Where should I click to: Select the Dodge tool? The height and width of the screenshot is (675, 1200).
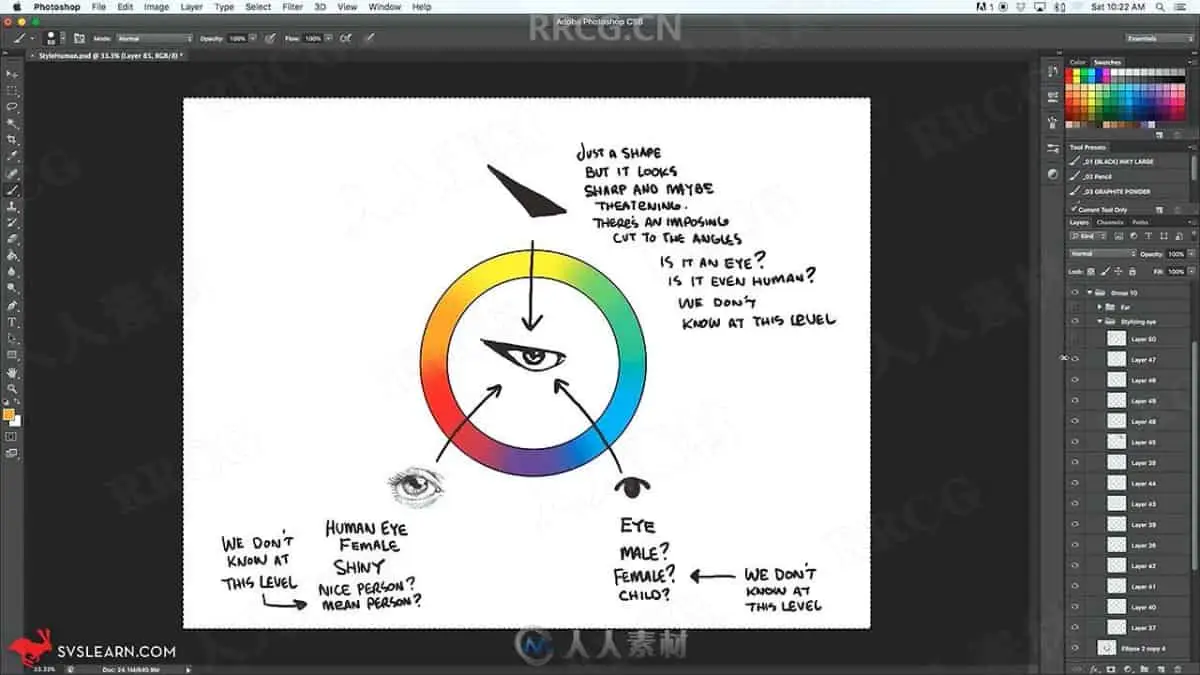point(12,288)
